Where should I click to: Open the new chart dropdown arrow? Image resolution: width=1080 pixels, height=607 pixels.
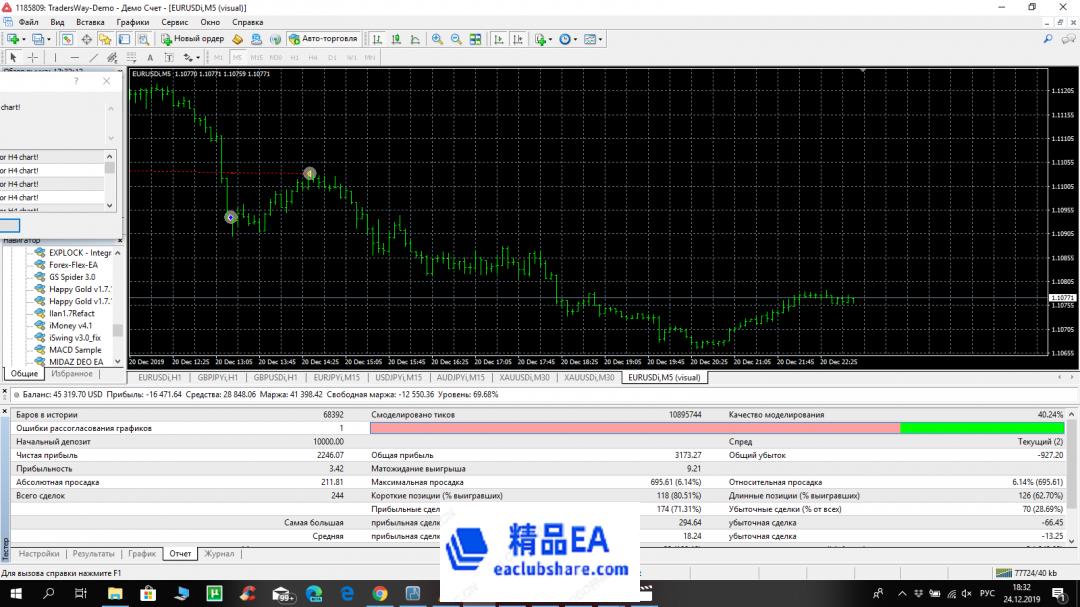tap(25, 39)
